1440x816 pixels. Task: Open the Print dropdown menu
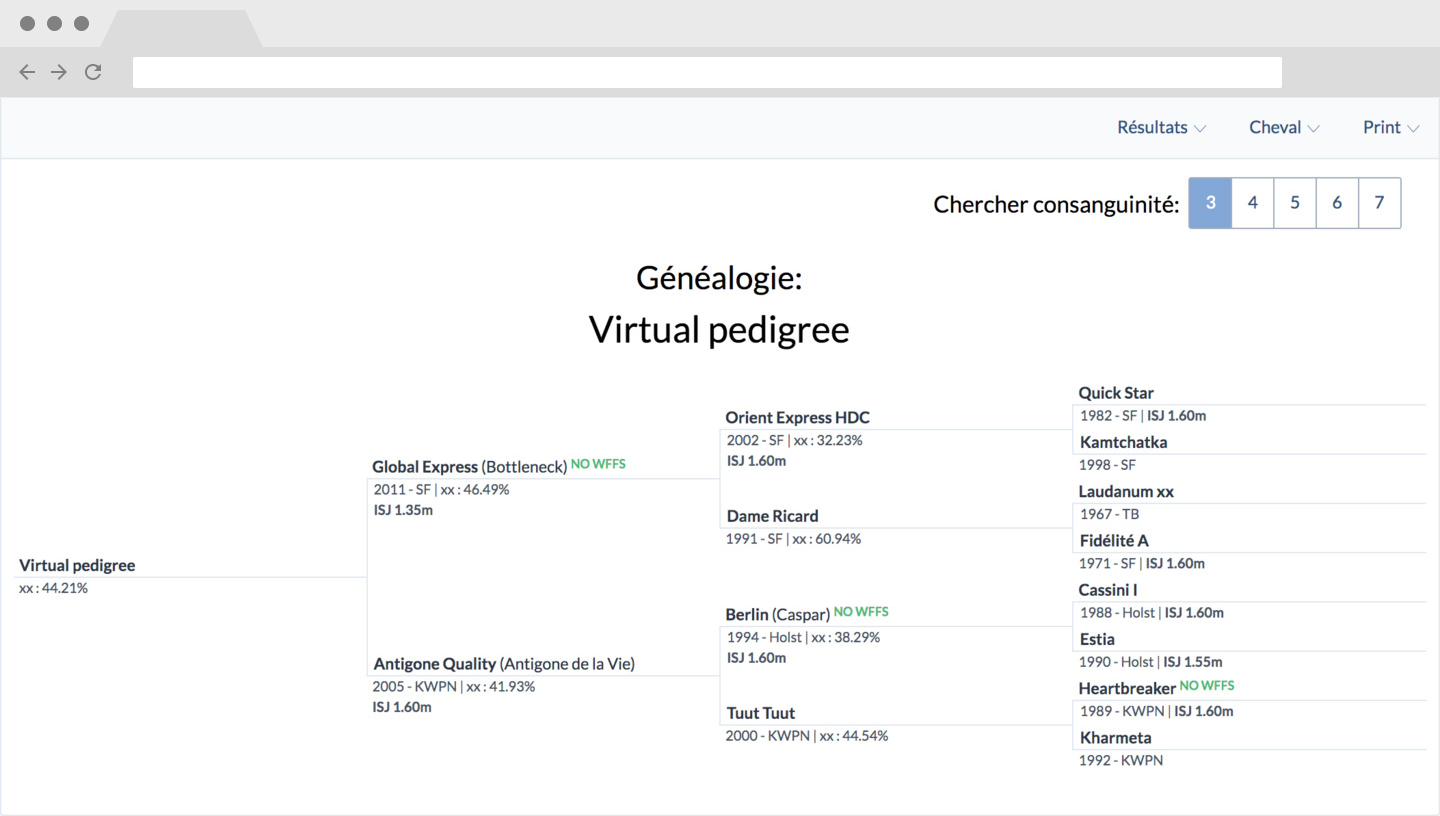(1391, 127)
